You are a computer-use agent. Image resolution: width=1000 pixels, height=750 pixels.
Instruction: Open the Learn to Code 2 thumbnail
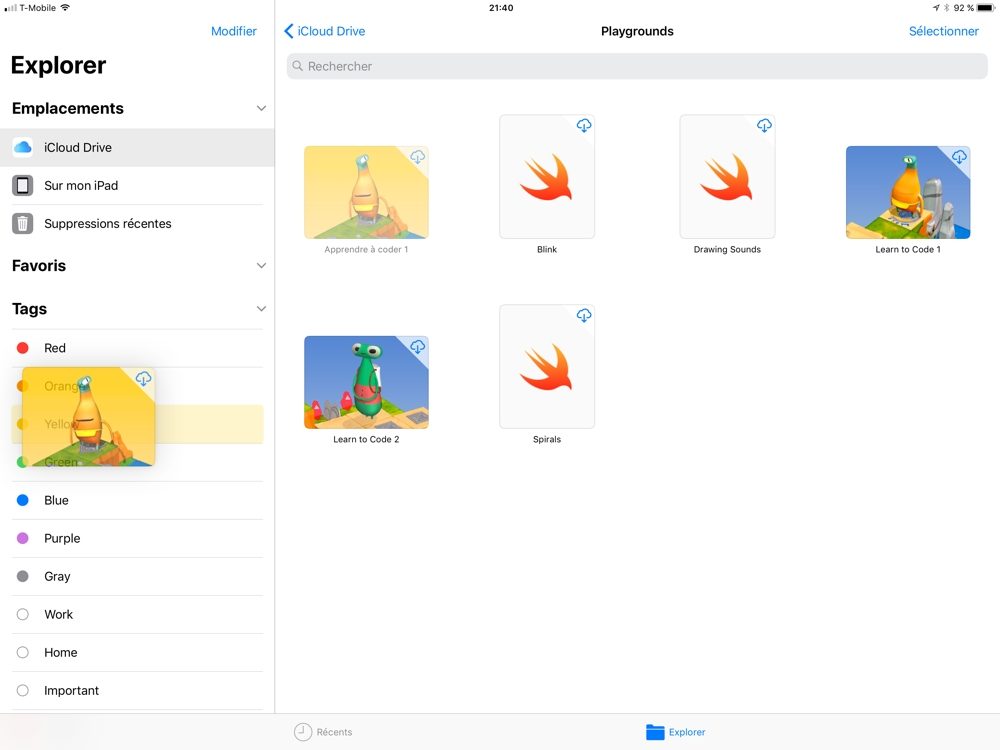366,382
